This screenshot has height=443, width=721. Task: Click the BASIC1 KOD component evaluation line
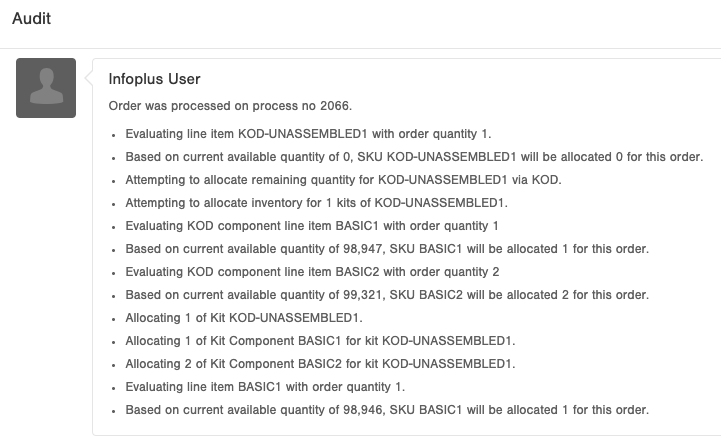(312, 226)
